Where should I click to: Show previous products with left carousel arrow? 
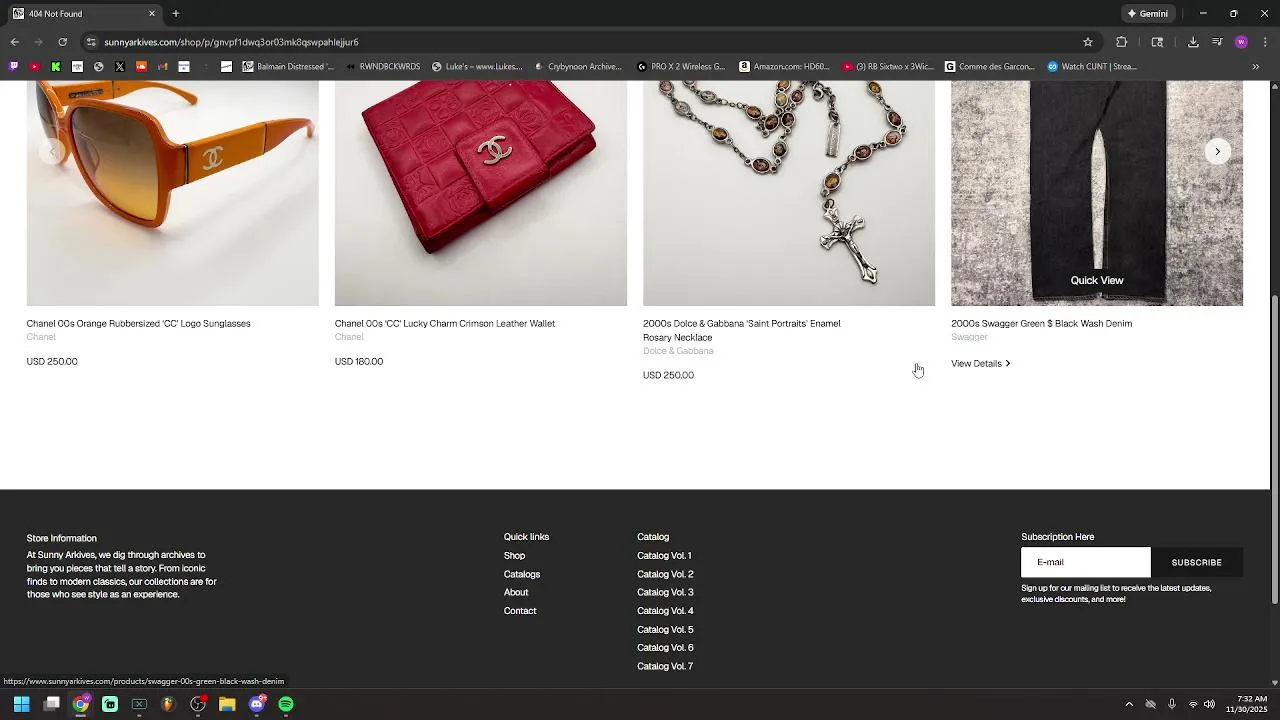point(51,152)
